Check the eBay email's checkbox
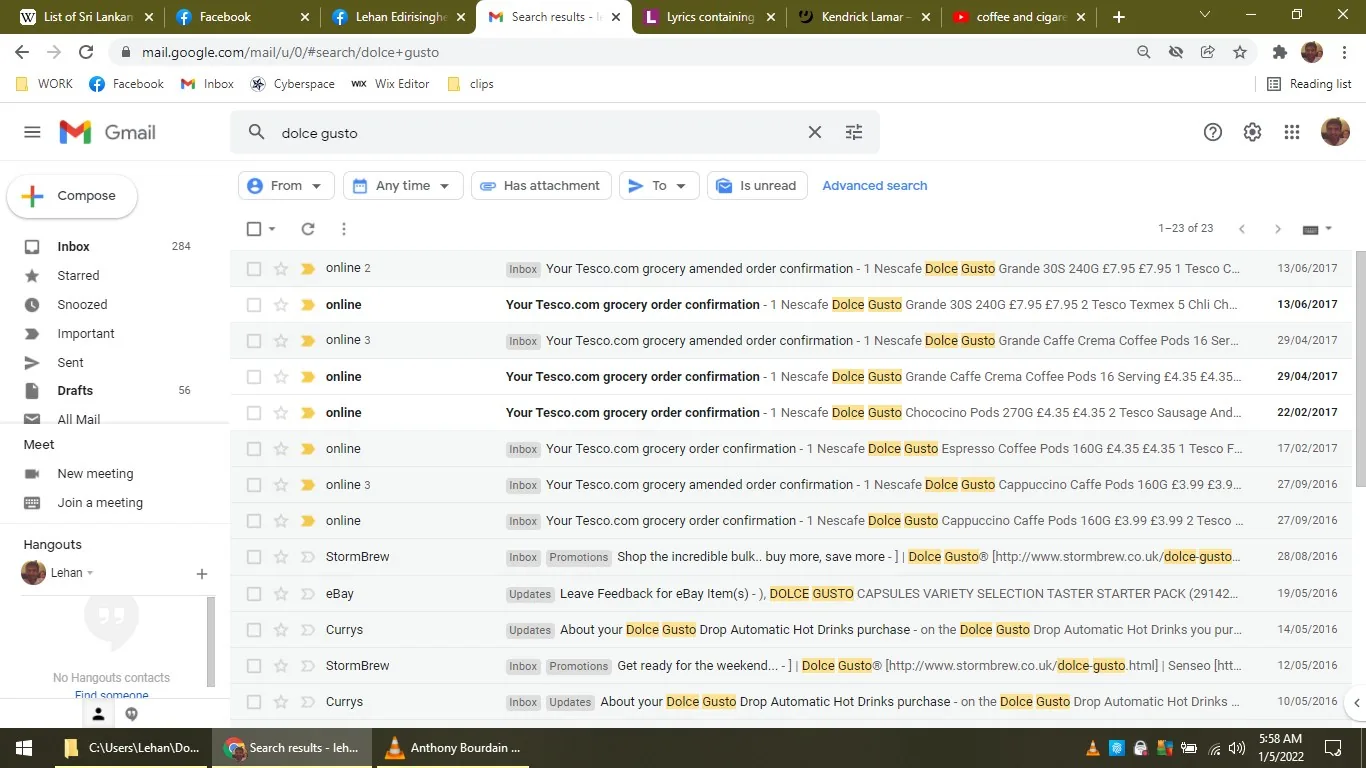1366x768 pixels. coord(254,593)
